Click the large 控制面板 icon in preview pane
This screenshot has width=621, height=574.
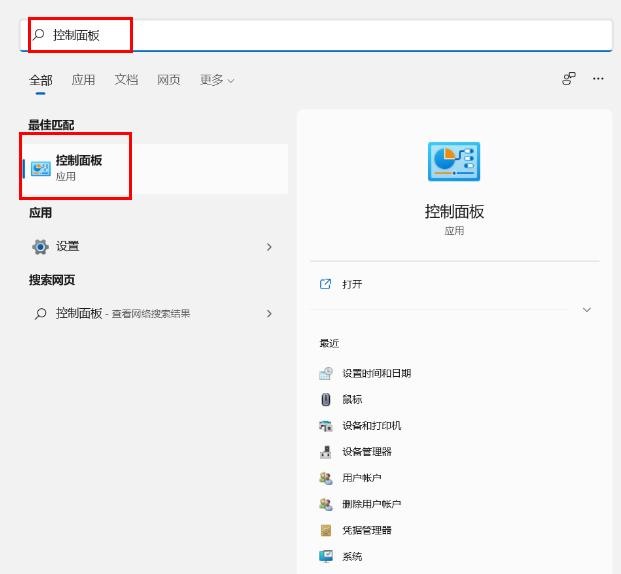point(454,162)
